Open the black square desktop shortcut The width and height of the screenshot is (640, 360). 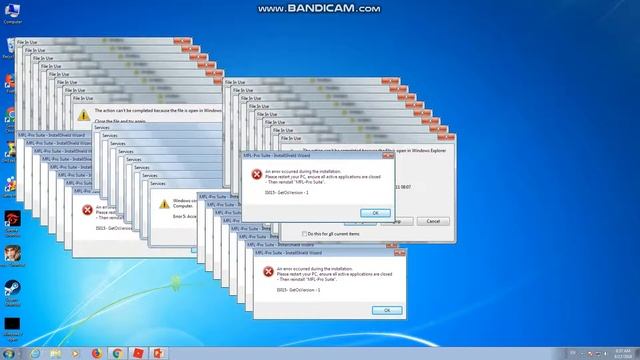(12, 329)
